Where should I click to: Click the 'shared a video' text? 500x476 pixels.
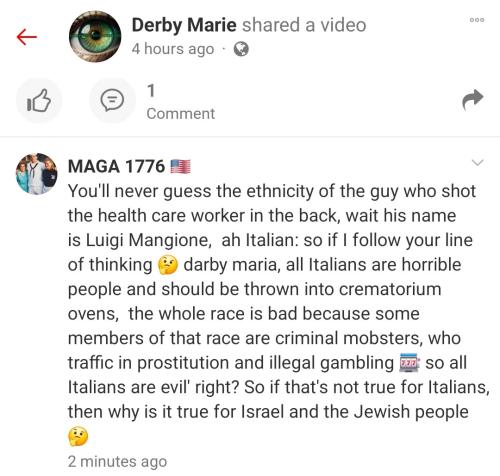click(x=304, y=25)
